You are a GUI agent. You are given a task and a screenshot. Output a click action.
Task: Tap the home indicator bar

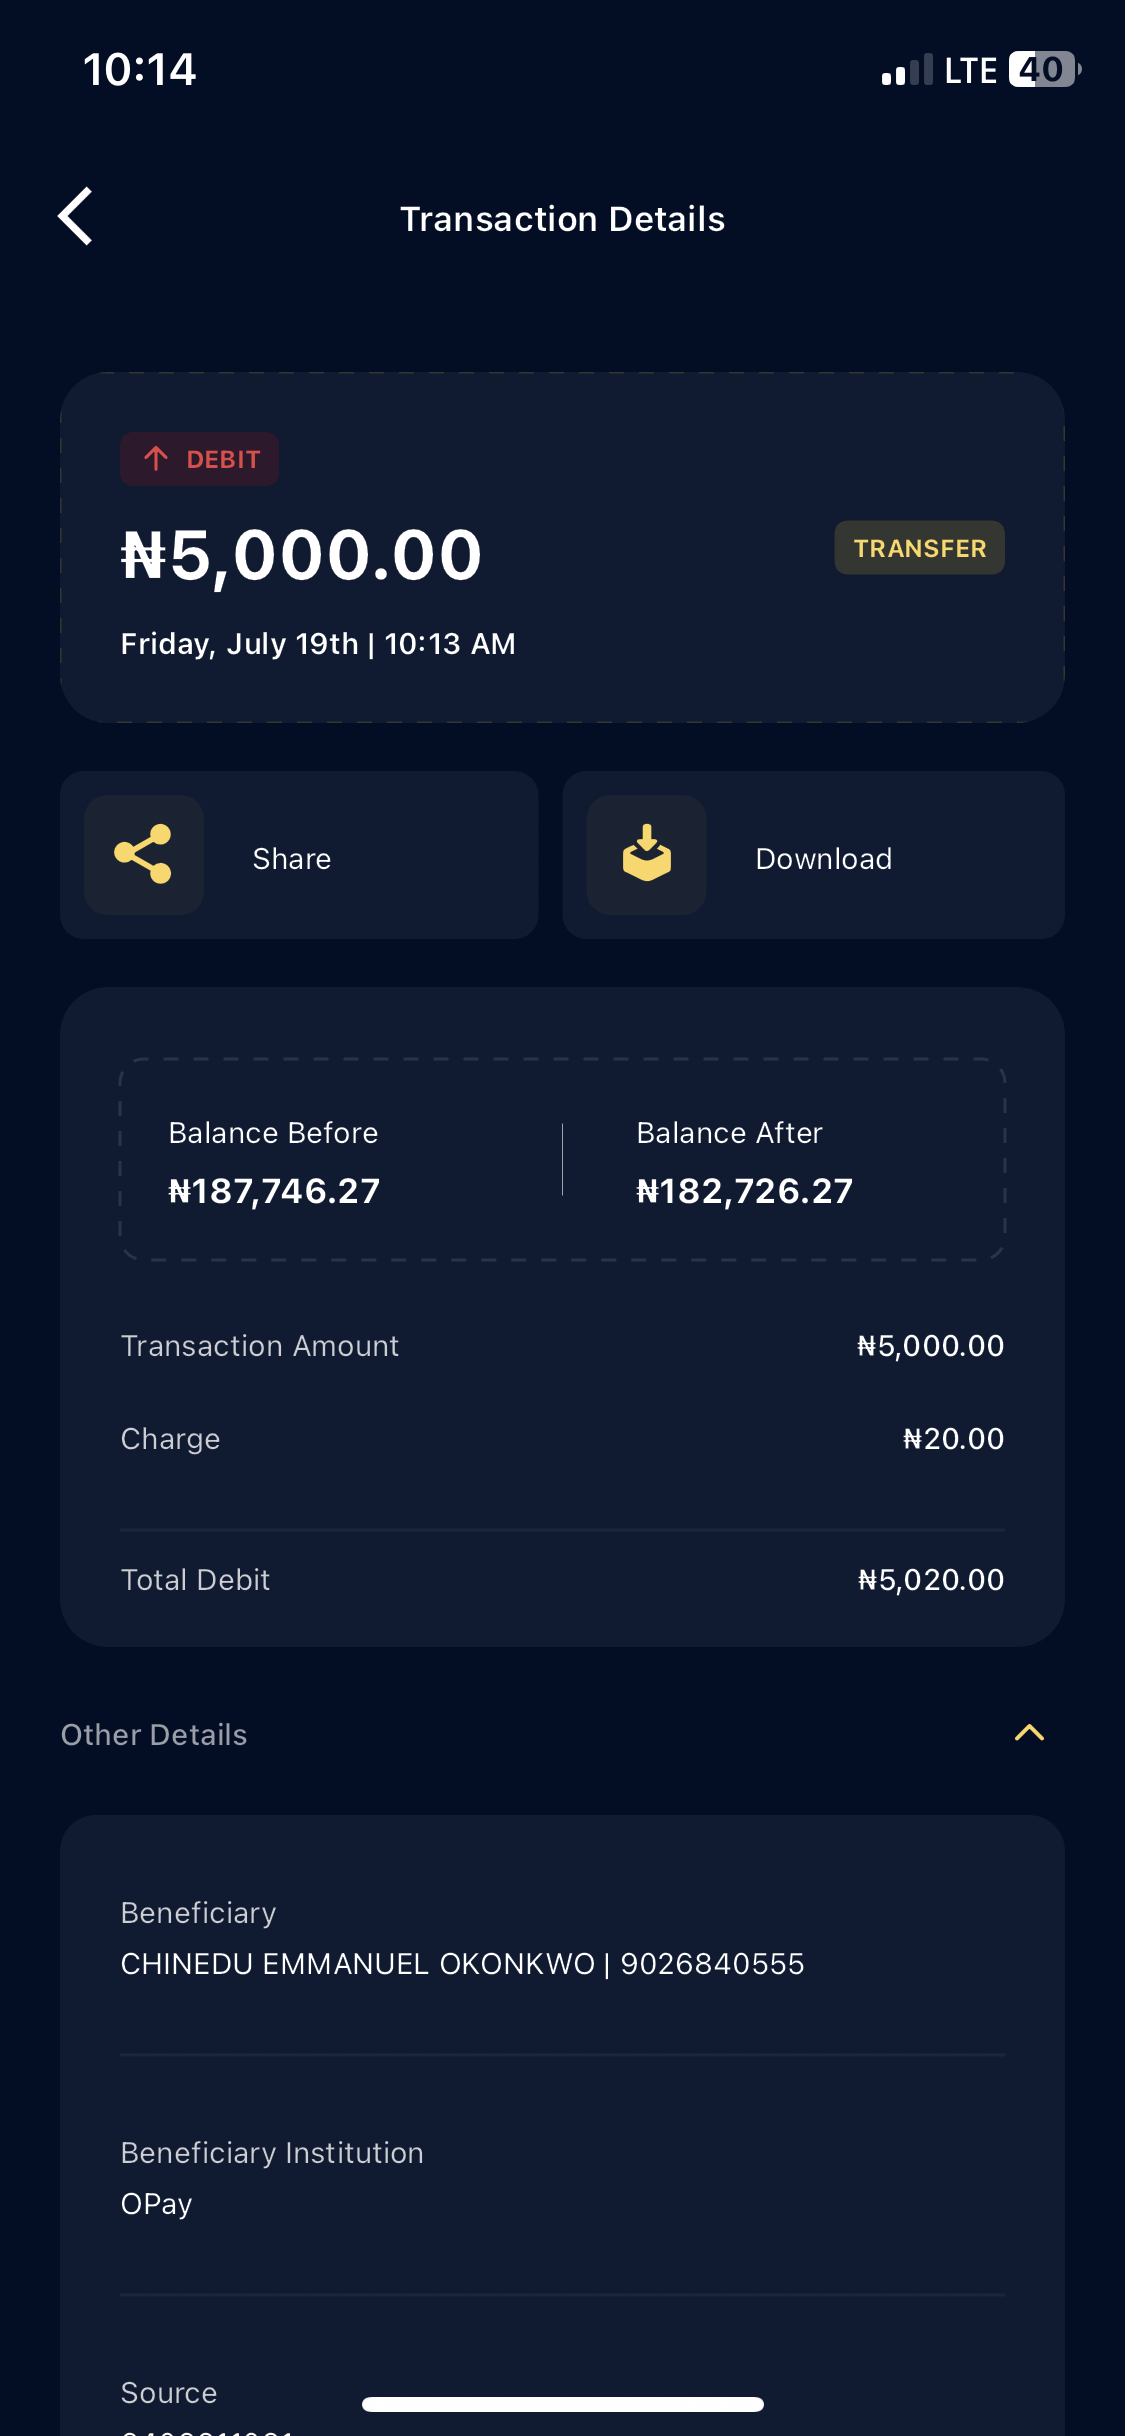(x=562, y=2404)
